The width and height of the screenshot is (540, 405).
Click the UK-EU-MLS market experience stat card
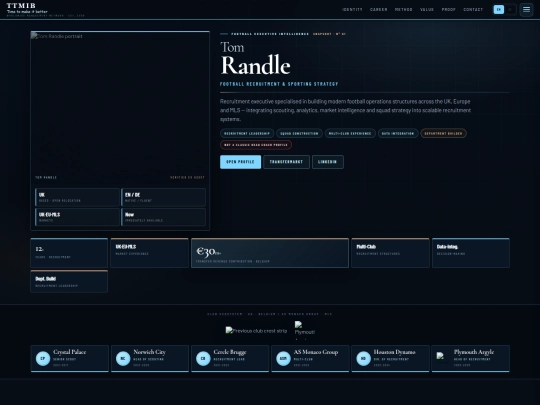pos(149,253)
